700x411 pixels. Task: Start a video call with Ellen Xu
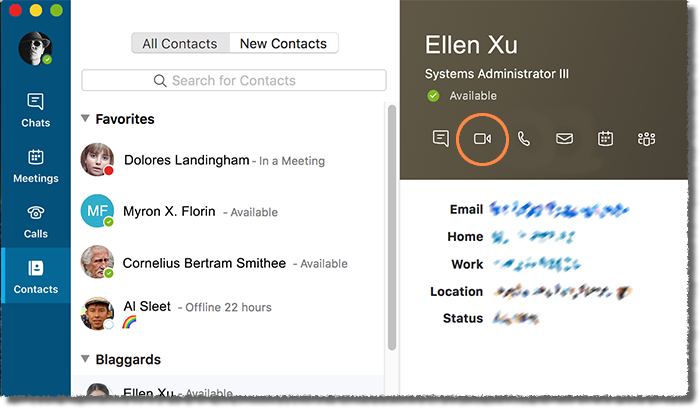coord(482,139)
